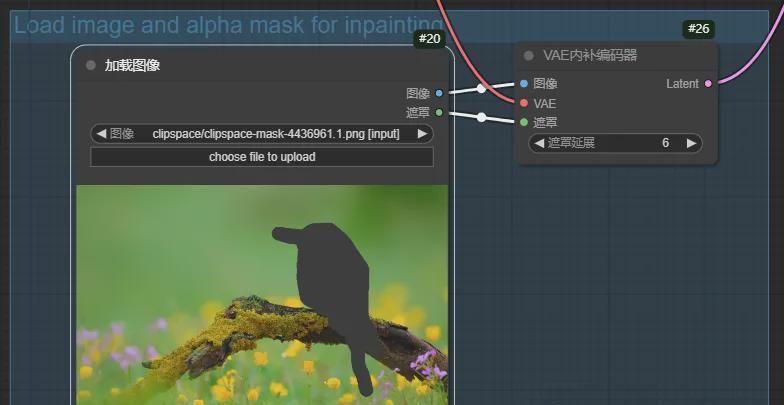Increase 遮罩延展 value with right arrow
Image resolution: width=784 pixels, height=405 pixels.
tap(692, 143)
